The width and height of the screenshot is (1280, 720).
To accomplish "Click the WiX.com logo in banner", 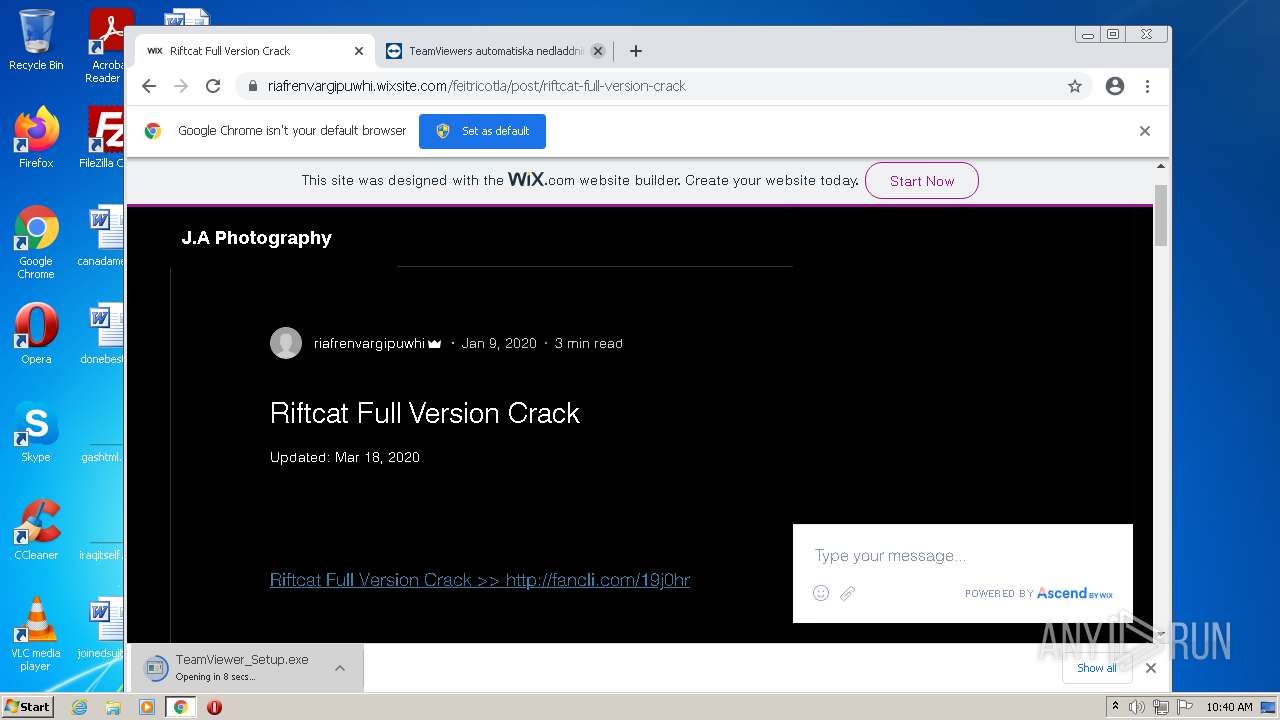I will (x=541, y=180).
